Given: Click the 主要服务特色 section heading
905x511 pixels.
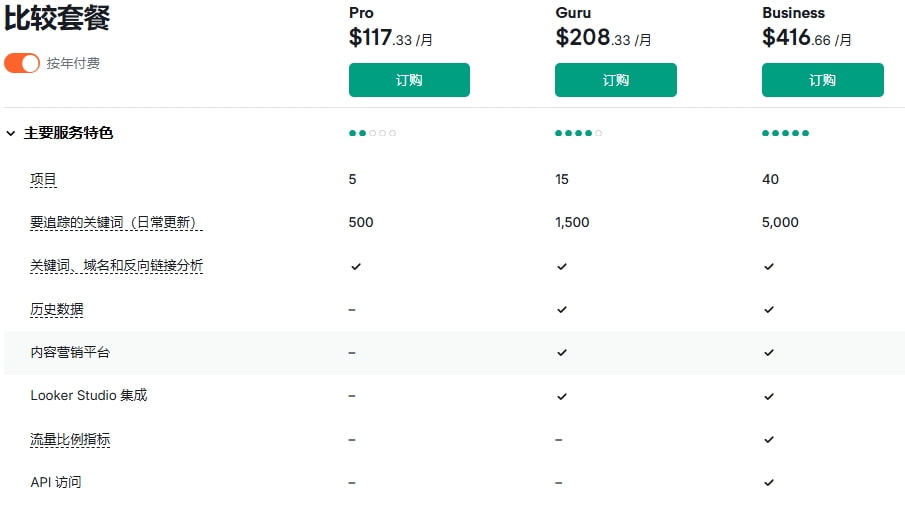Looking at the screenshot, I should [68, 133].
